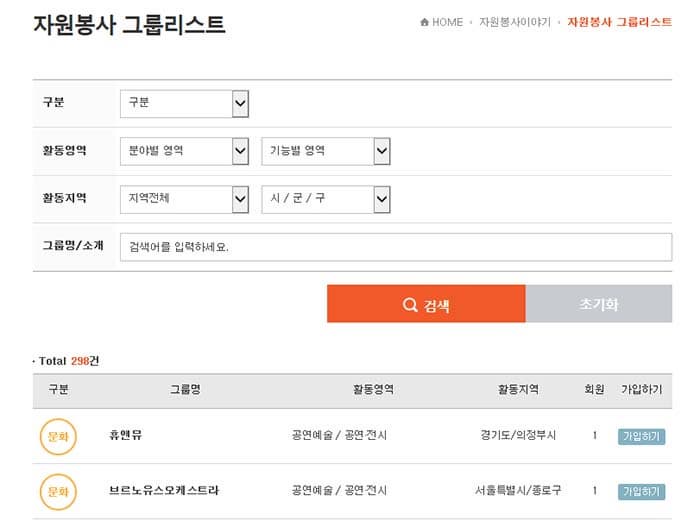Viewport: 700px width, 527px height.
Task: Open the 시 / 군 / 구 dropdown
Action: [x=326, y=199]
